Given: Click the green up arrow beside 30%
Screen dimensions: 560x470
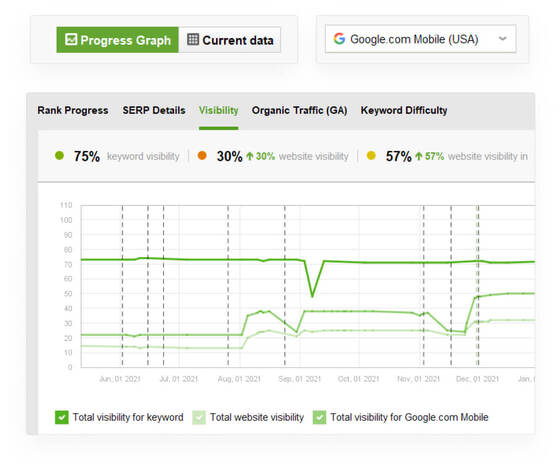Looking at the screenshot, I should point(250,156).
